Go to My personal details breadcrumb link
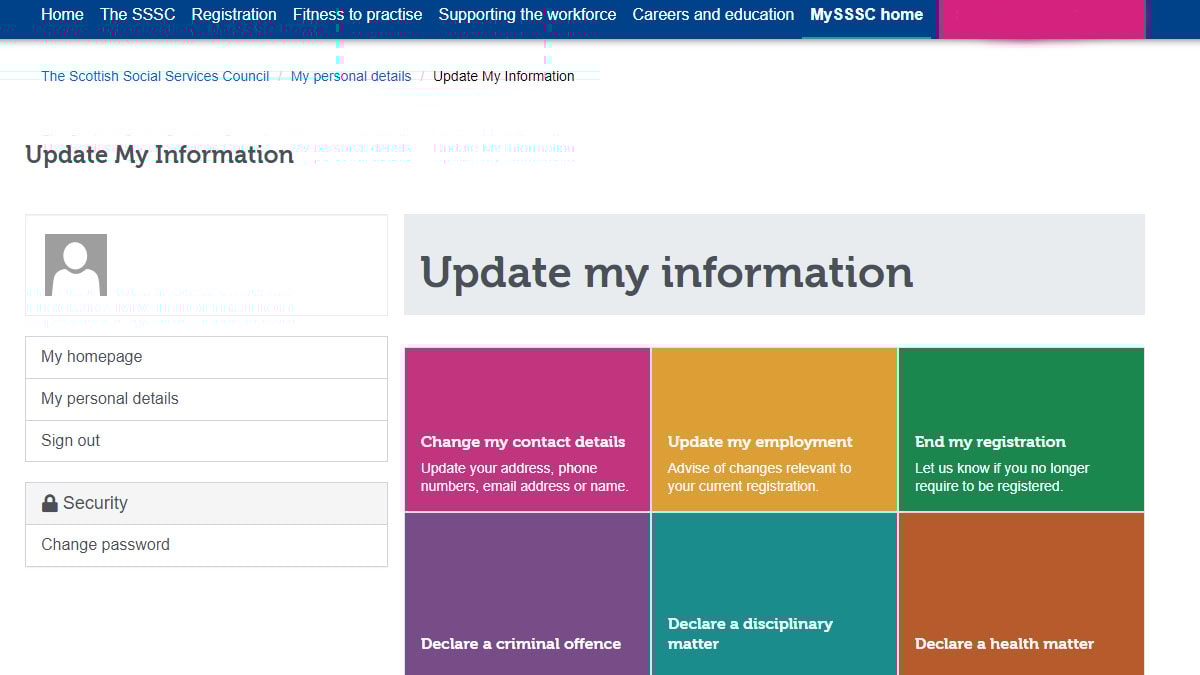 pyautogui.click(x=351, y=76)
